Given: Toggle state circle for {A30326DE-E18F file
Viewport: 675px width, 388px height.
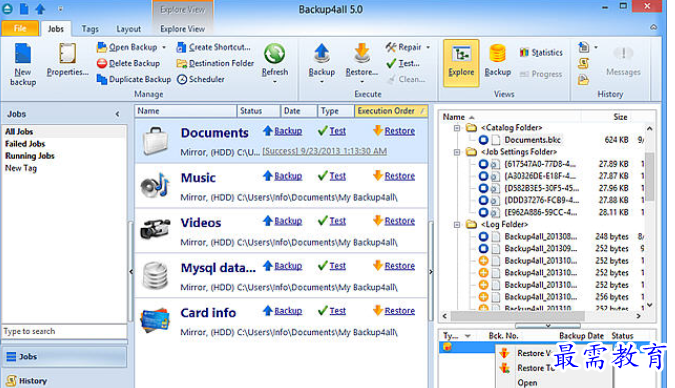Looking at the screenshot, I should click(x=483, y=176).
